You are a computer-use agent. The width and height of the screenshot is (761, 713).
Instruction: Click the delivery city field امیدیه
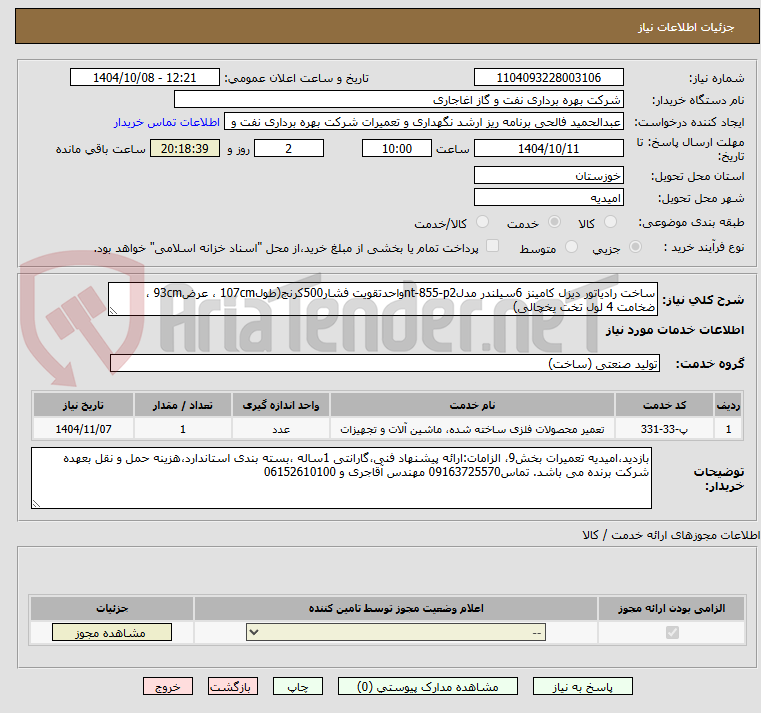[x=549, y=198]
